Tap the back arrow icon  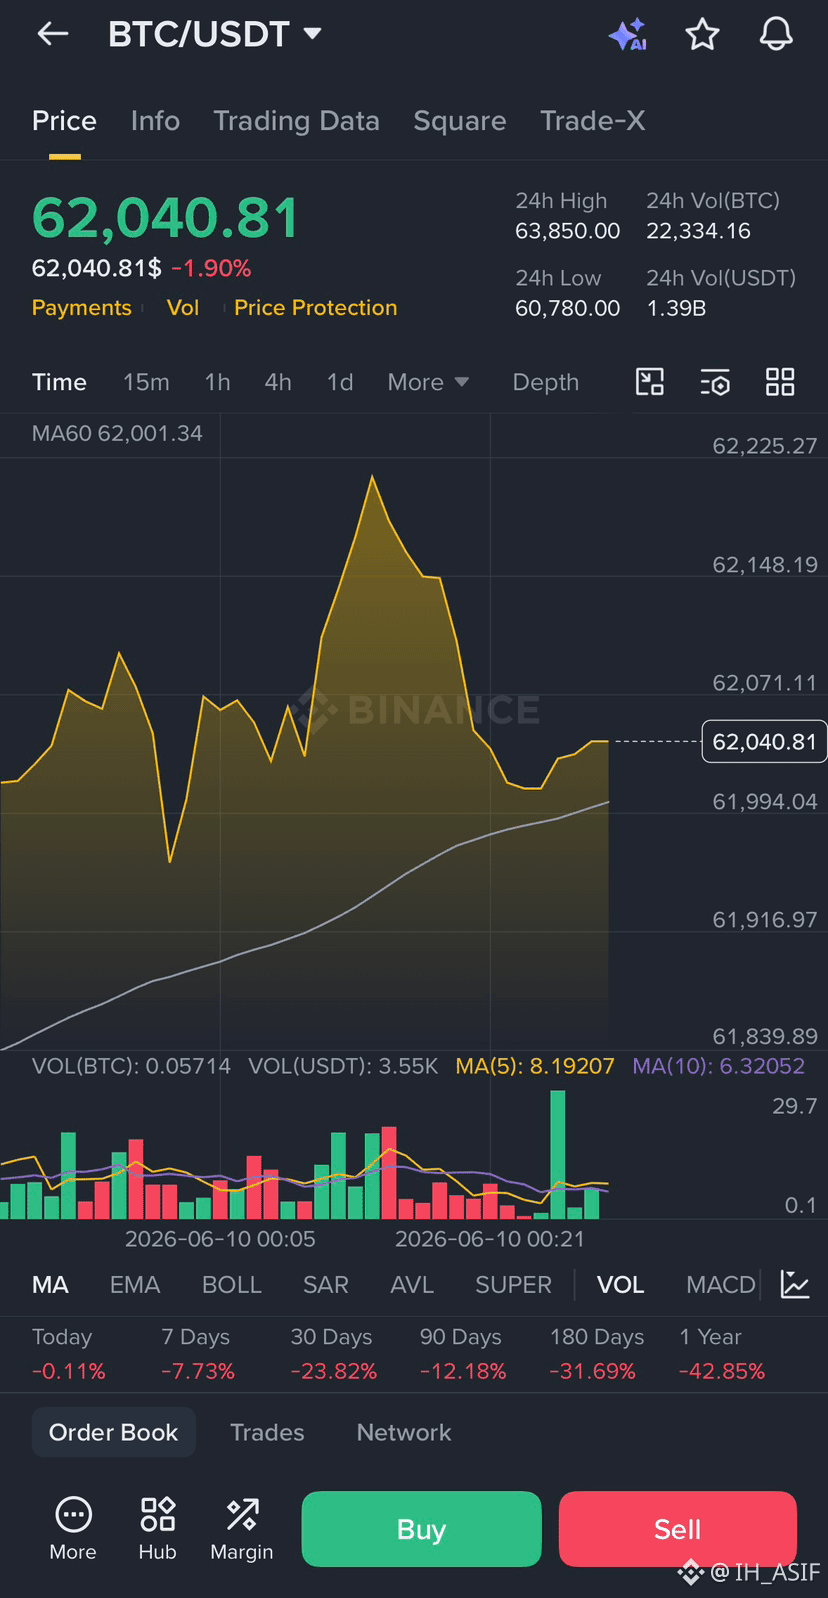[53, 34]
